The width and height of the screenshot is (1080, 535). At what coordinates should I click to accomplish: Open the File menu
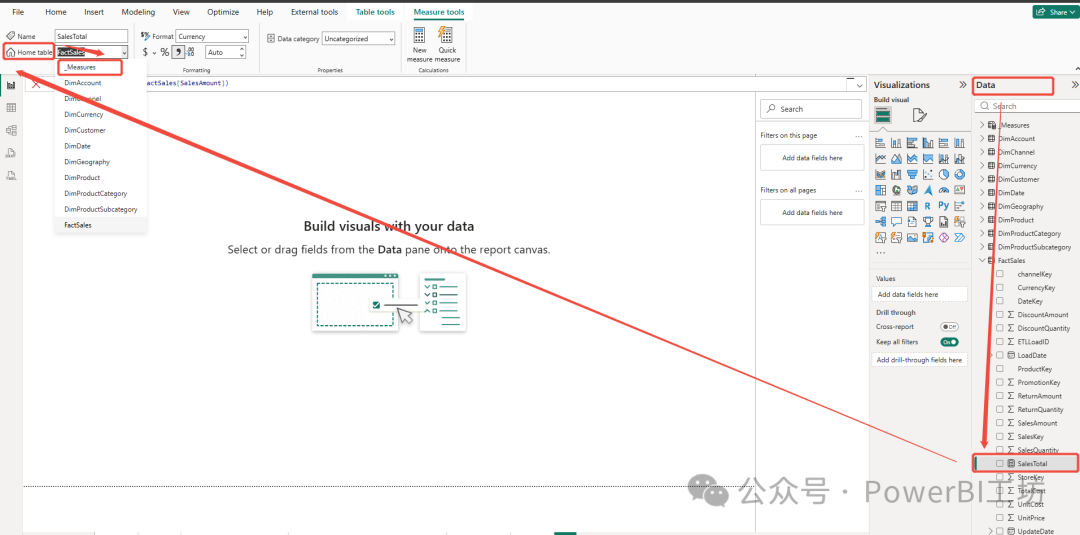18,12
